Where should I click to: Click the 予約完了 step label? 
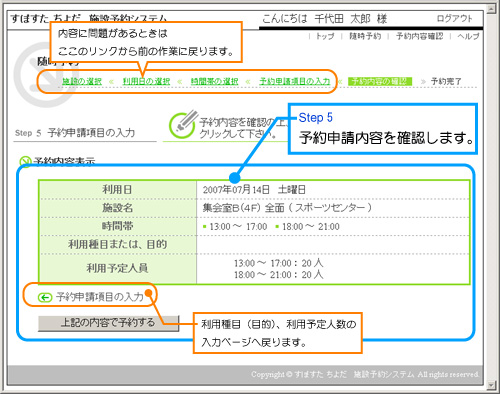coord(446,81)
